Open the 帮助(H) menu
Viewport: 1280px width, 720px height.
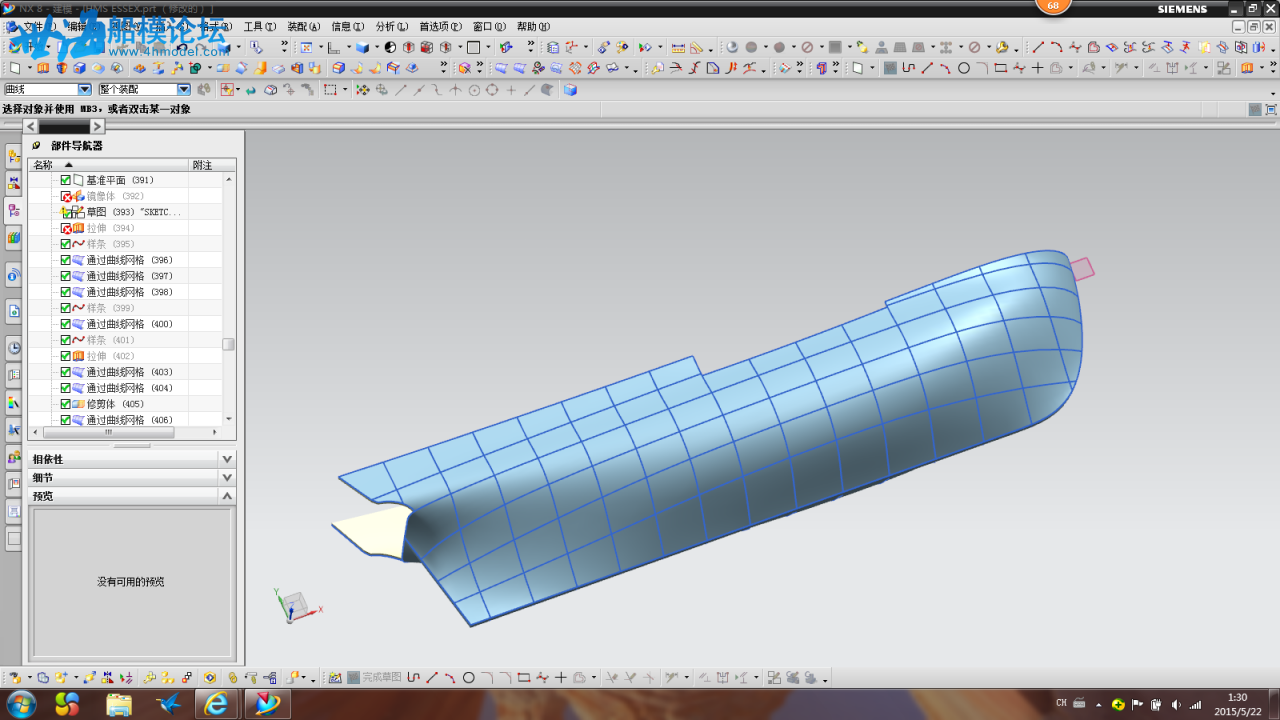[533, 27]
